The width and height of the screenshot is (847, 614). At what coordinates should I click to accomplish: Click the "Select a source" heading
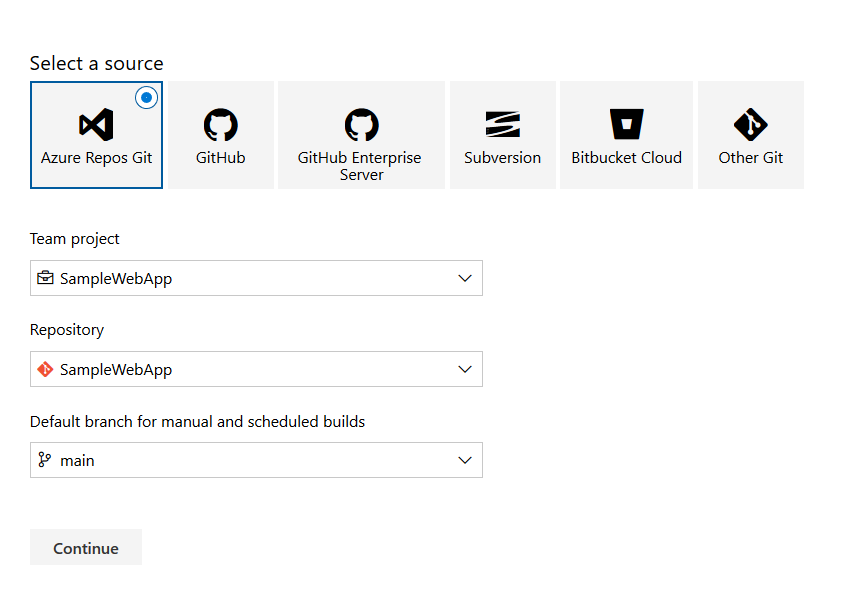(x=97, y=64)
